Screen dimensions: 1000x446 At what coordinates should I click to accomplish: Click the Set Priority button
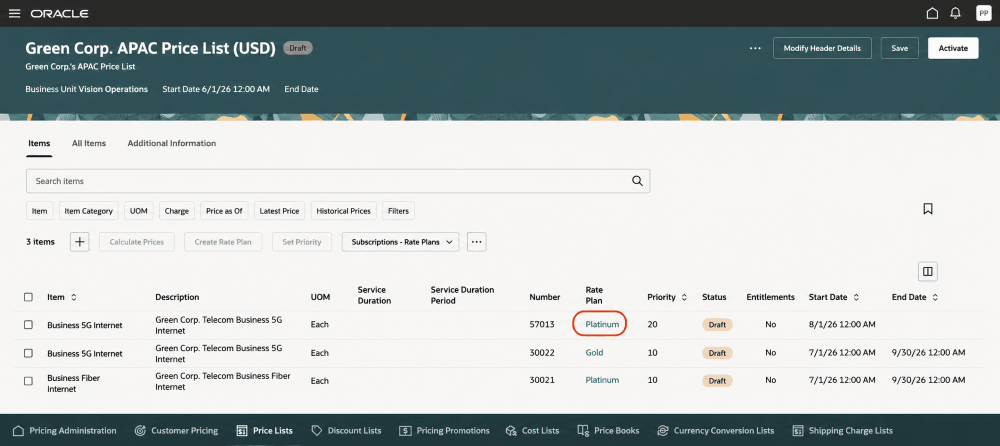click(302, 242)
